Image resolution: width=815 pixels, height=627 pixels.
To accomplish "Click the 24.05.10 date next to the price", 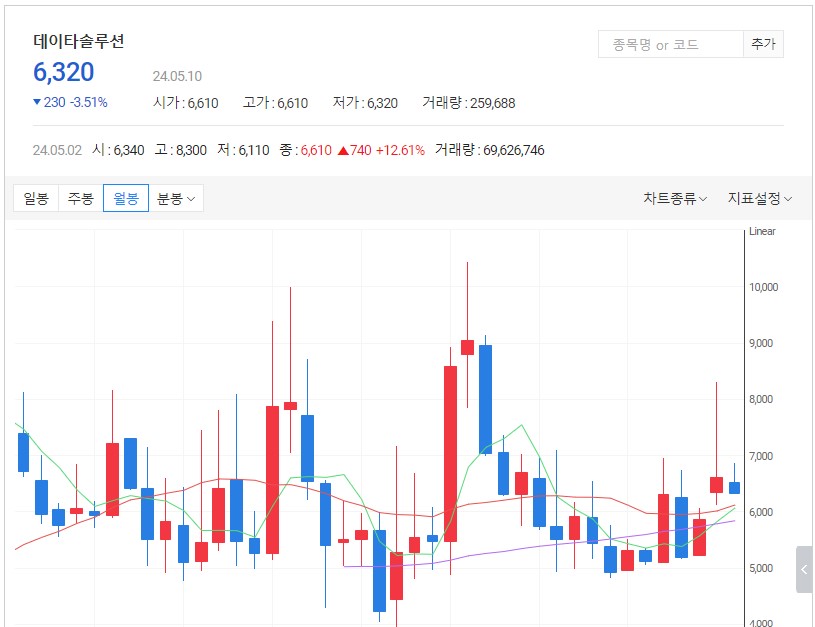I will pyautogui.click(x=178, y=76).
